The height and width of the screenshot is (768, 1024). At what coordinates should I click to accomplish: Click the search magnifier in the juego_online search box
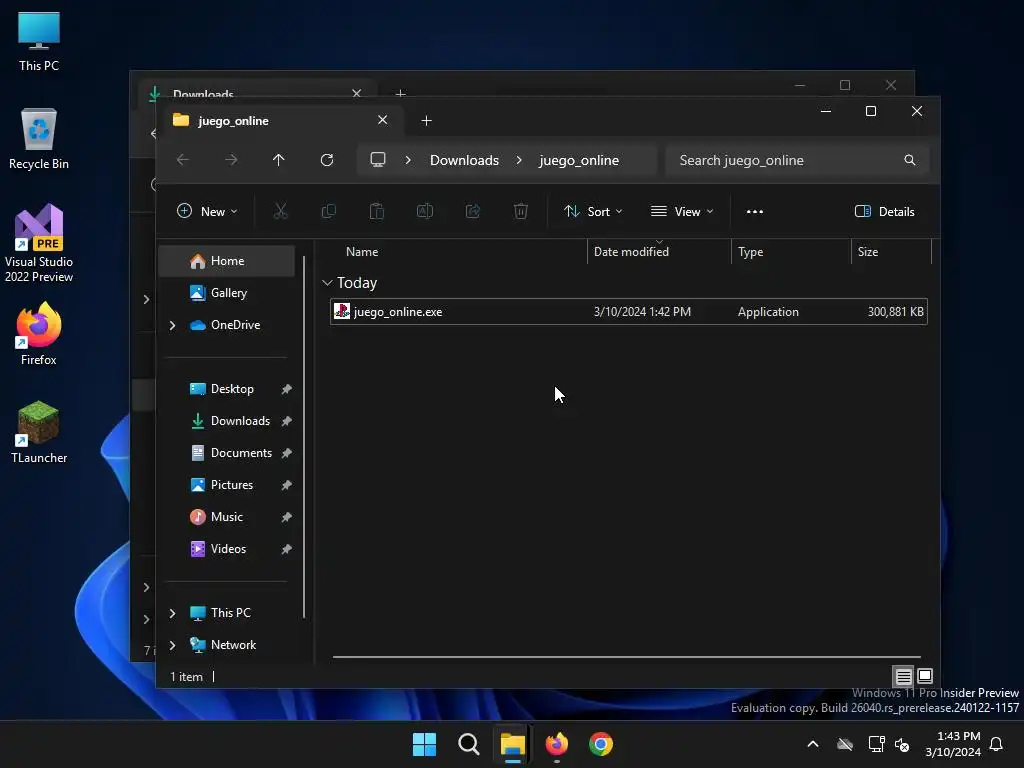coord(910,160)
